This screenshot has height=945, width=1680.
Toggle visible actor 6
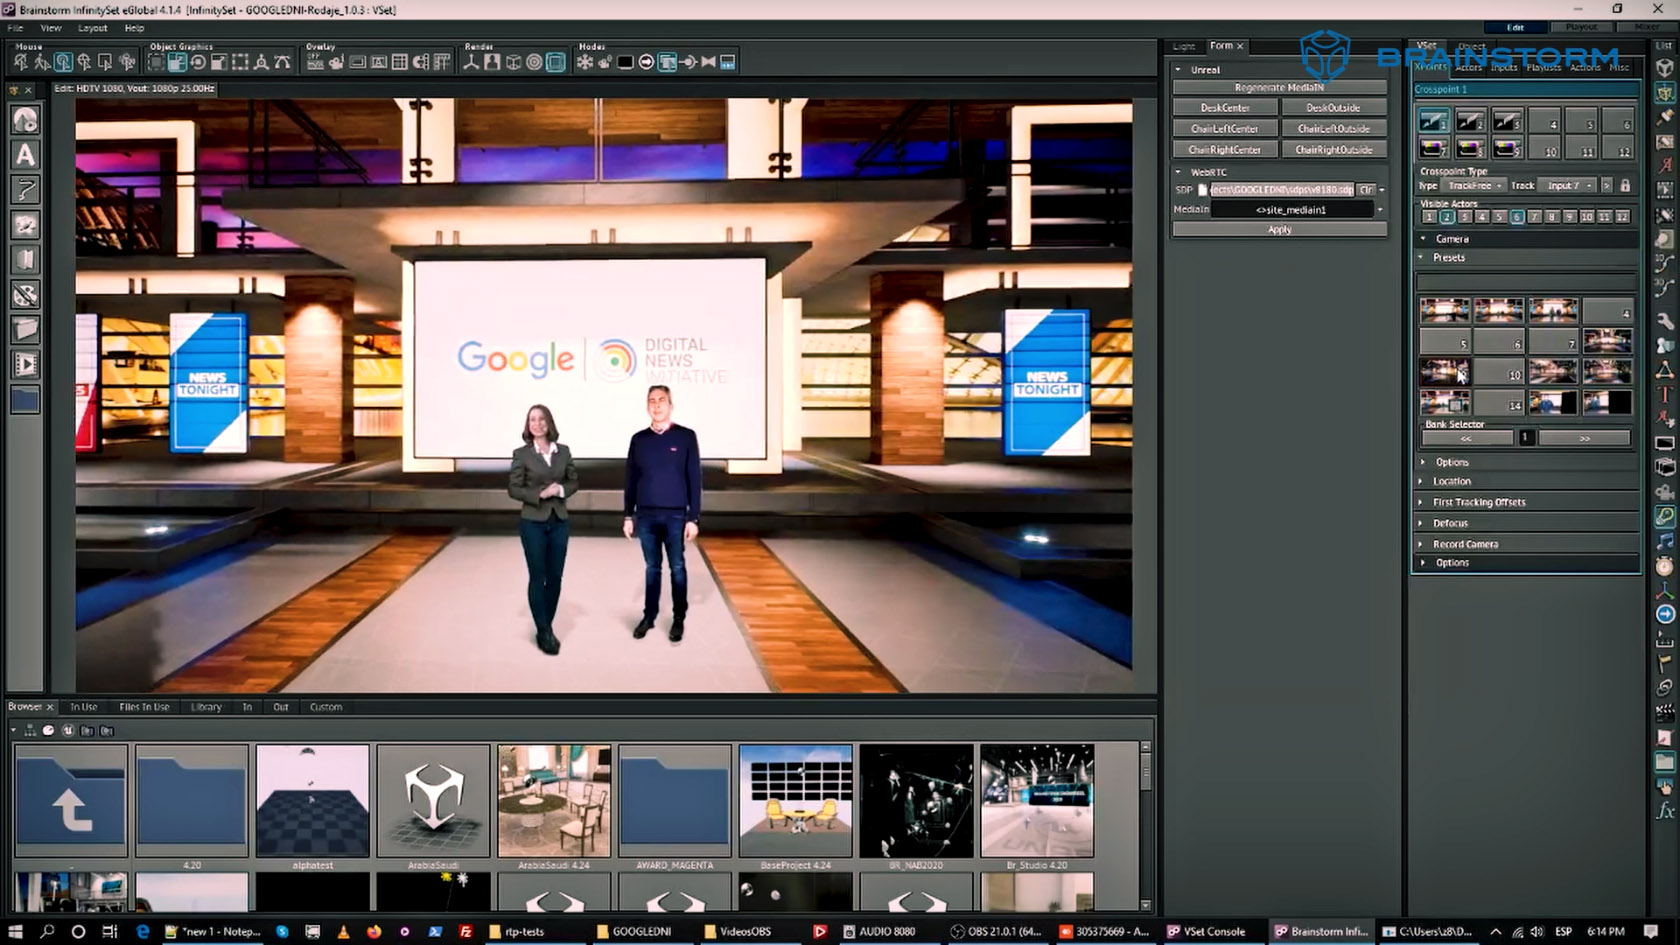tap(1517, 217)
